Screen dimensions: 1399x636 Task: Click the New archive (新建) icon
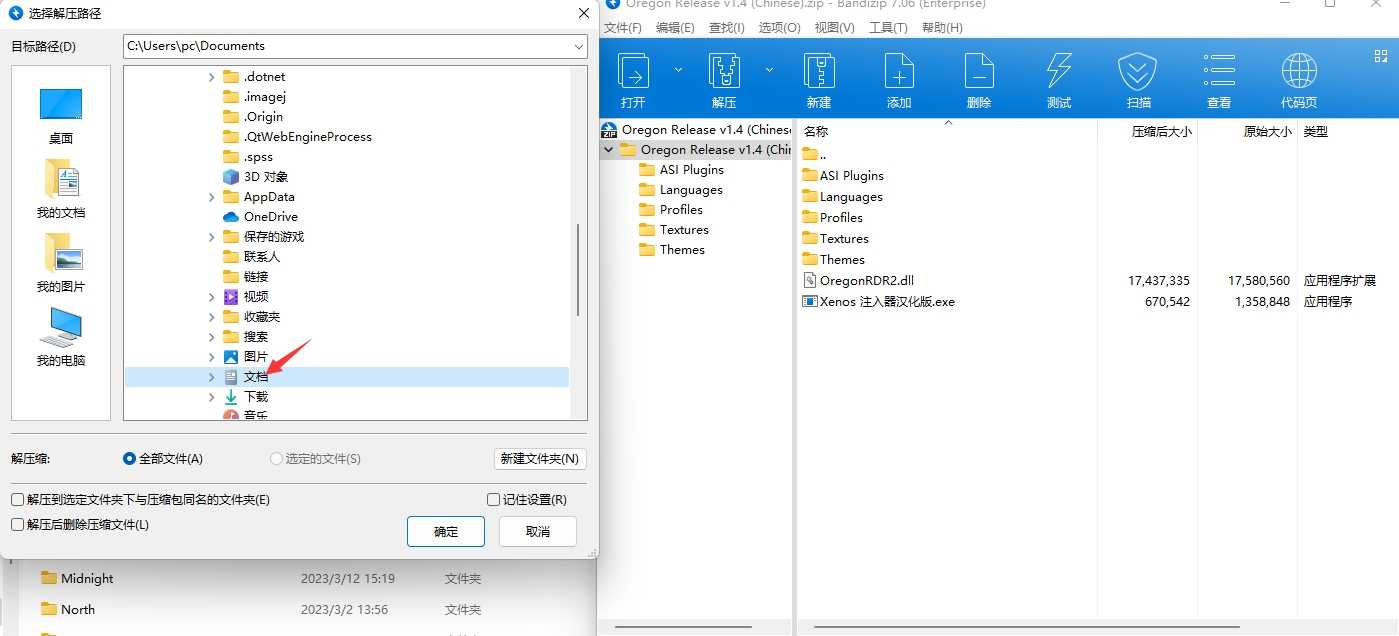(819, 72)
